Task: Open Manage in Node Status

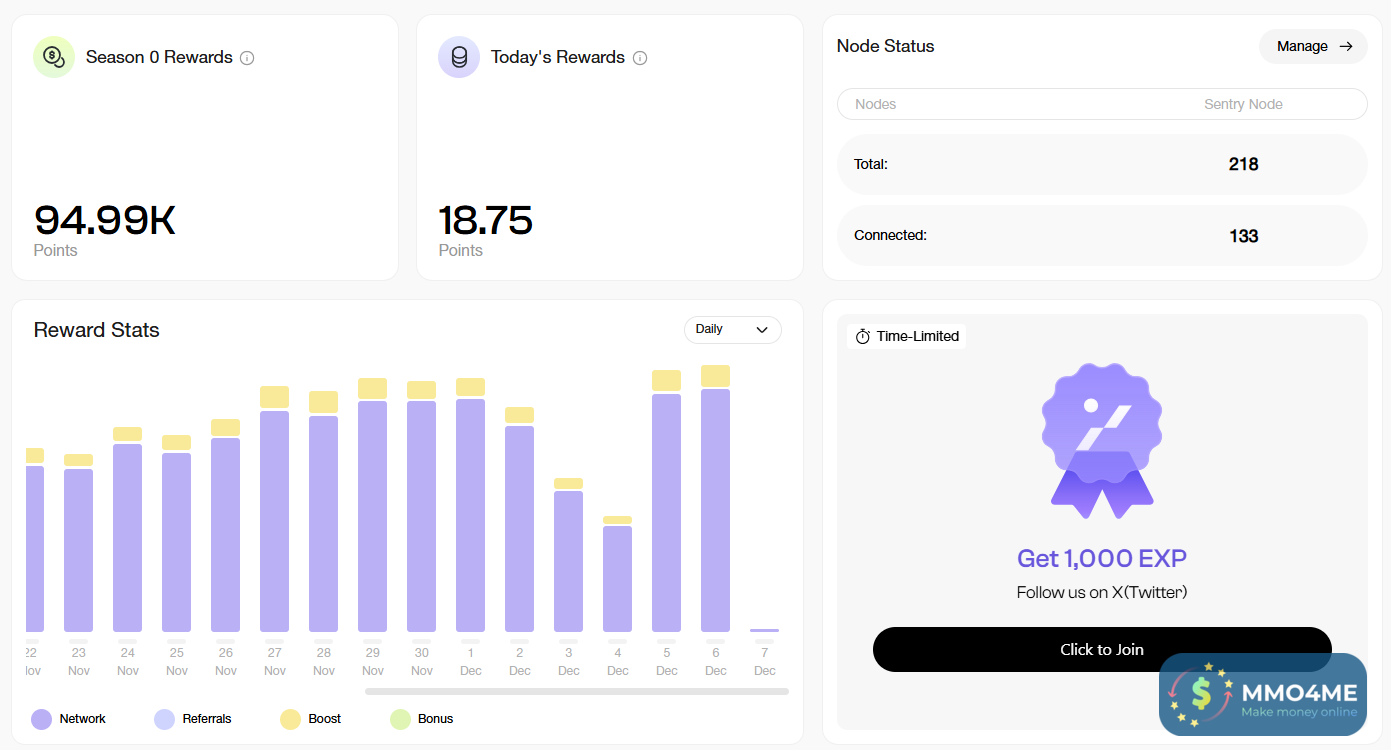Action: 1313,46
